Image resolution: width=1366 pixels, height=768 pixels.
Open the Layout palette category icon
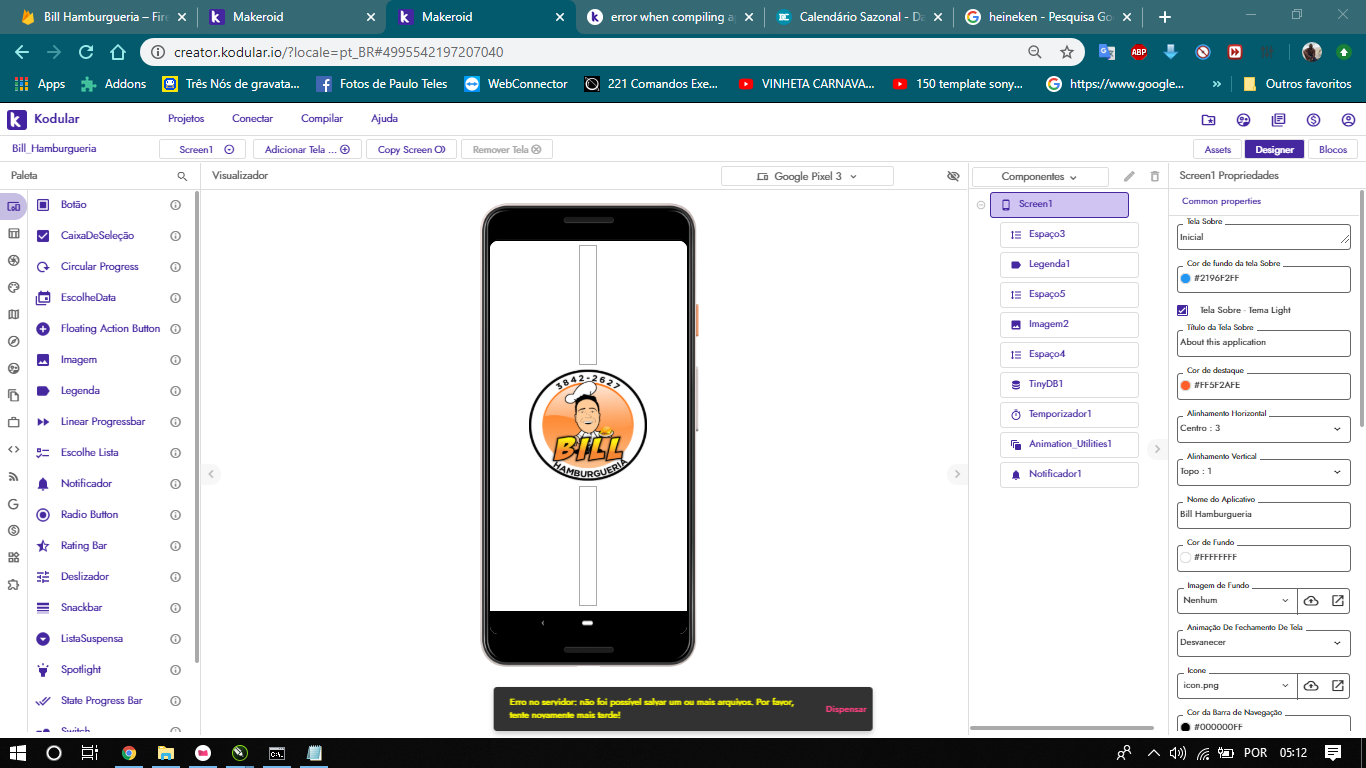click(x=13, y=233)
